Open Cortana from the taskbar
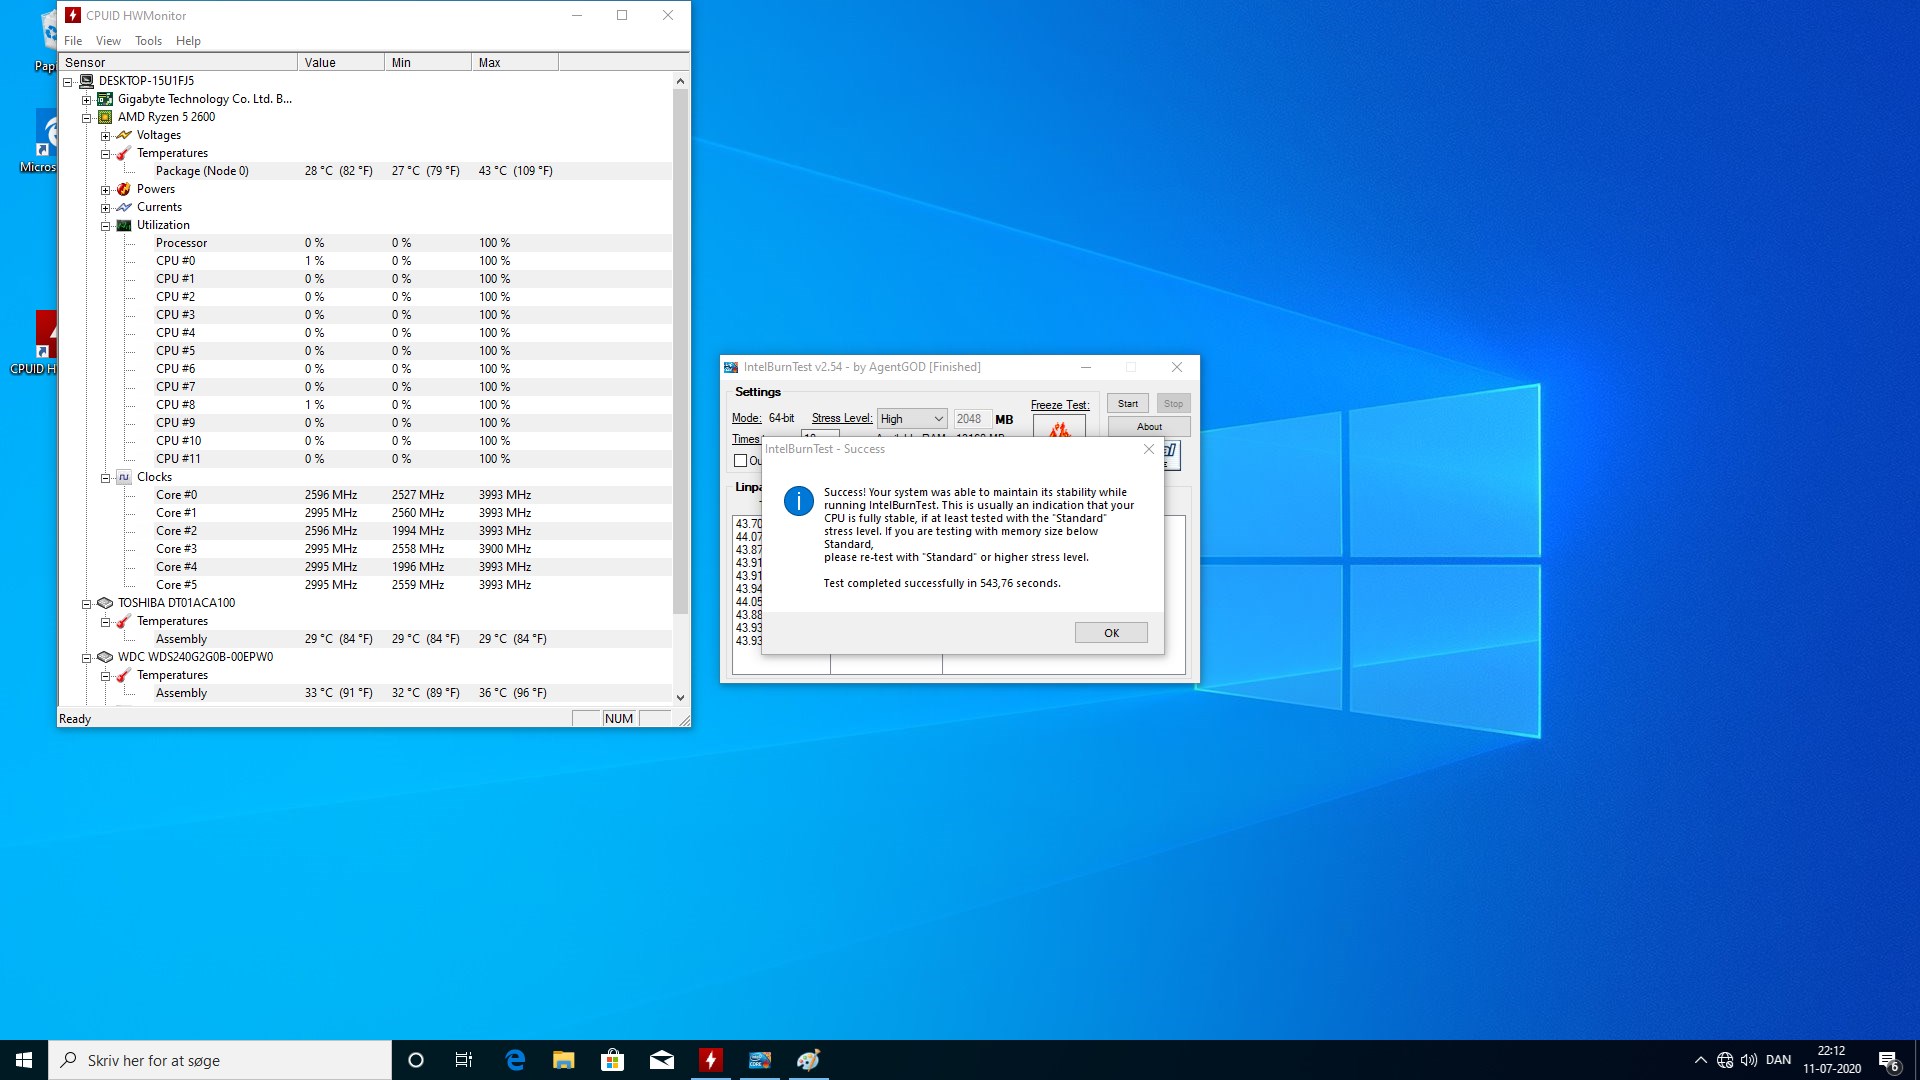This screenshot has height=1080, width=1920. [x=416, y=1060]
